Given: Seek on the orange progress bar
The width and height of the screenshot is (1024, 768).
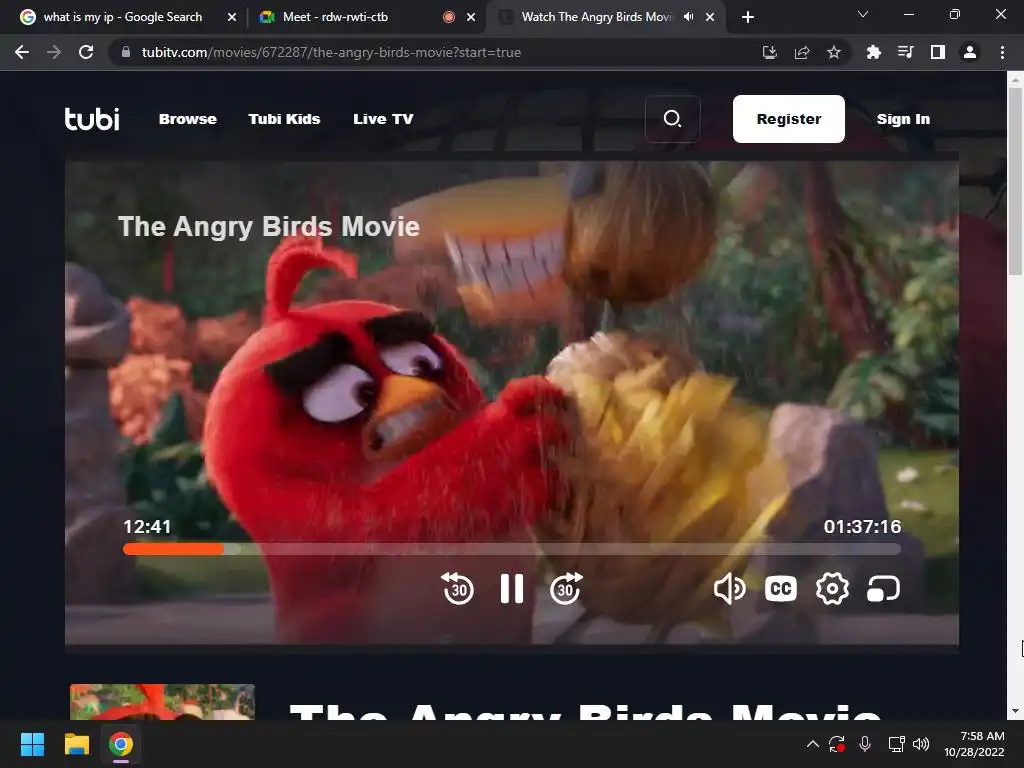Looking at the screenshot, I should coord(174,549).
